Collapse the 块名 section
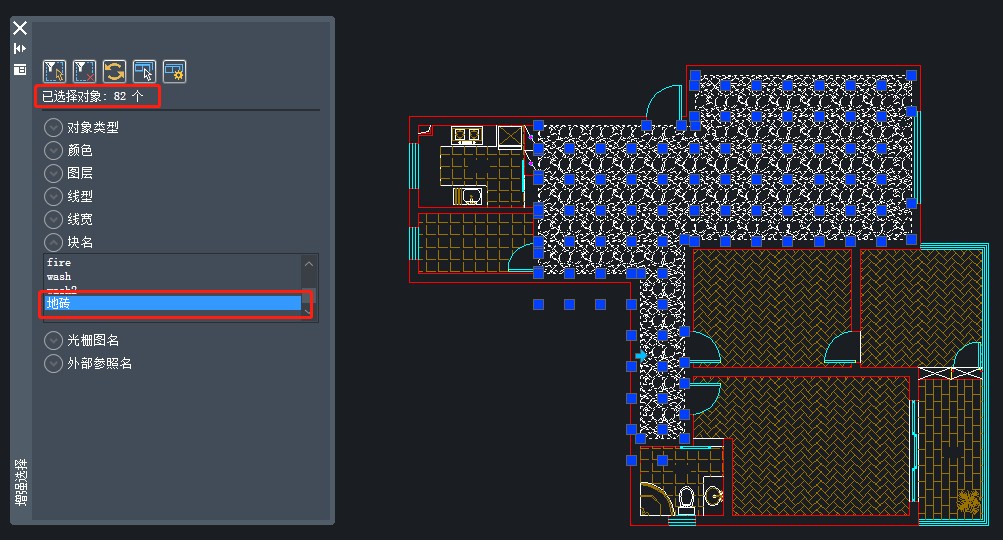Screen dimensions: 1003x540 pos(53,242)
